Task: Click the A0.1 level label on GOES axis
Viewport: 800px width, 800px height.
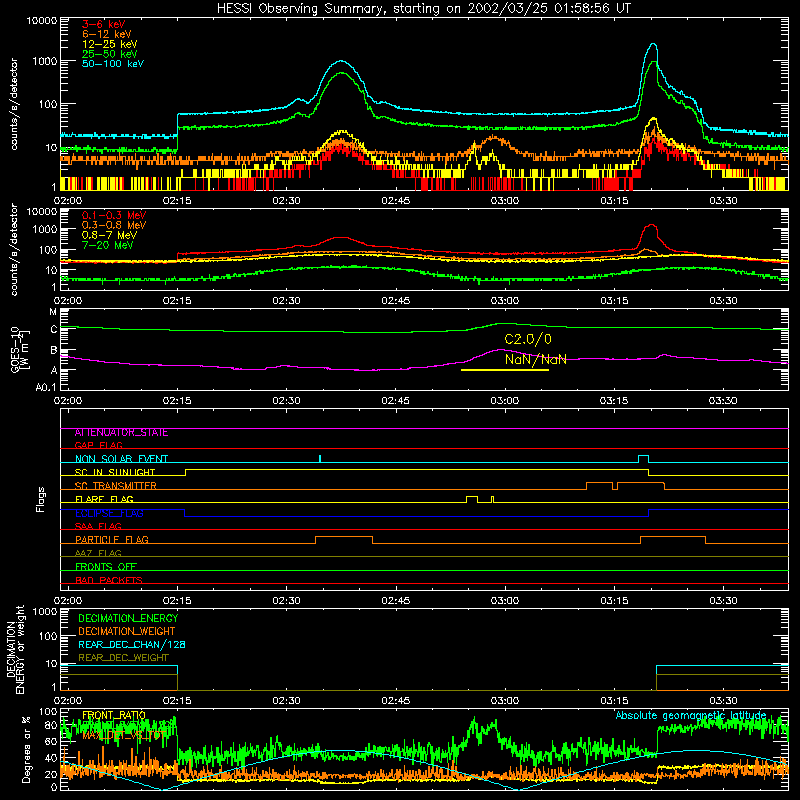Action: (46, 388)
